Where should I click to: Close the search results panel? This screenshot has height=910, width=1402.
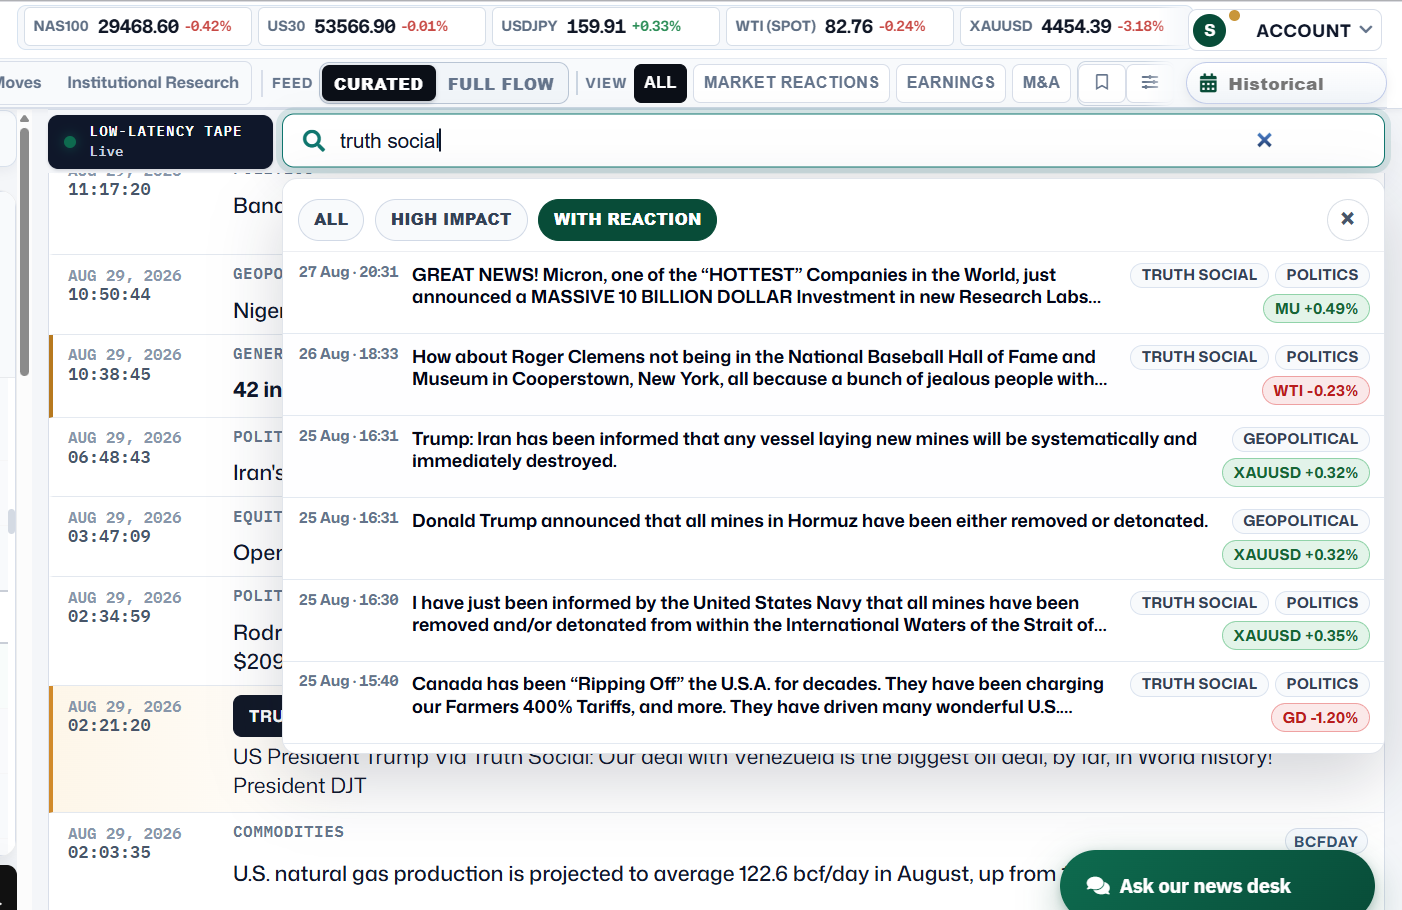[x=1347, y=219]
